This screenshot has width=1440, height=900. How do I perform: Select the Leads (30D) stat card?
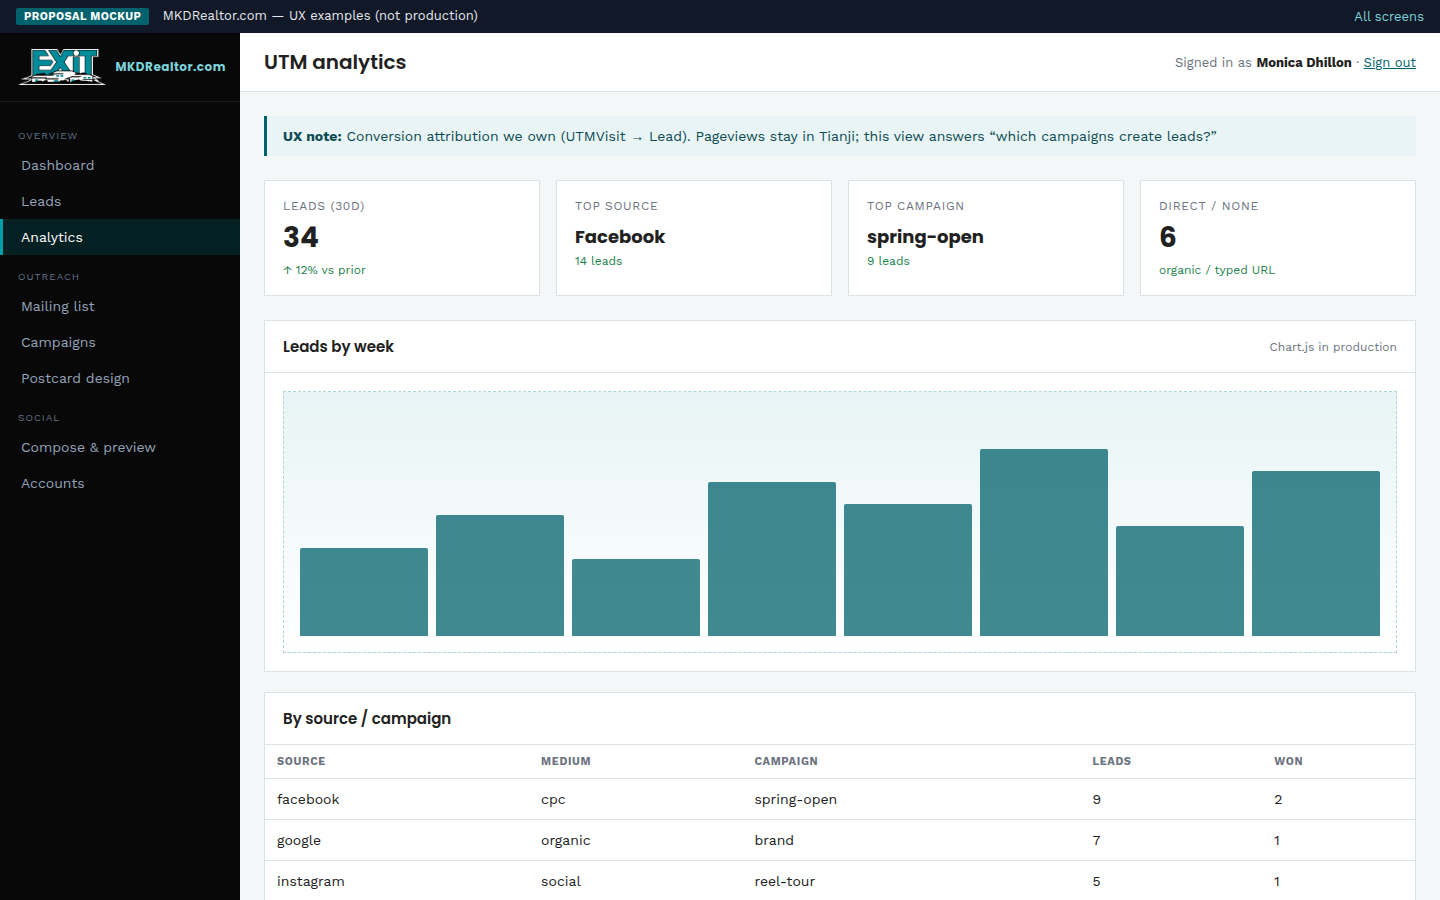pos(402,238)
